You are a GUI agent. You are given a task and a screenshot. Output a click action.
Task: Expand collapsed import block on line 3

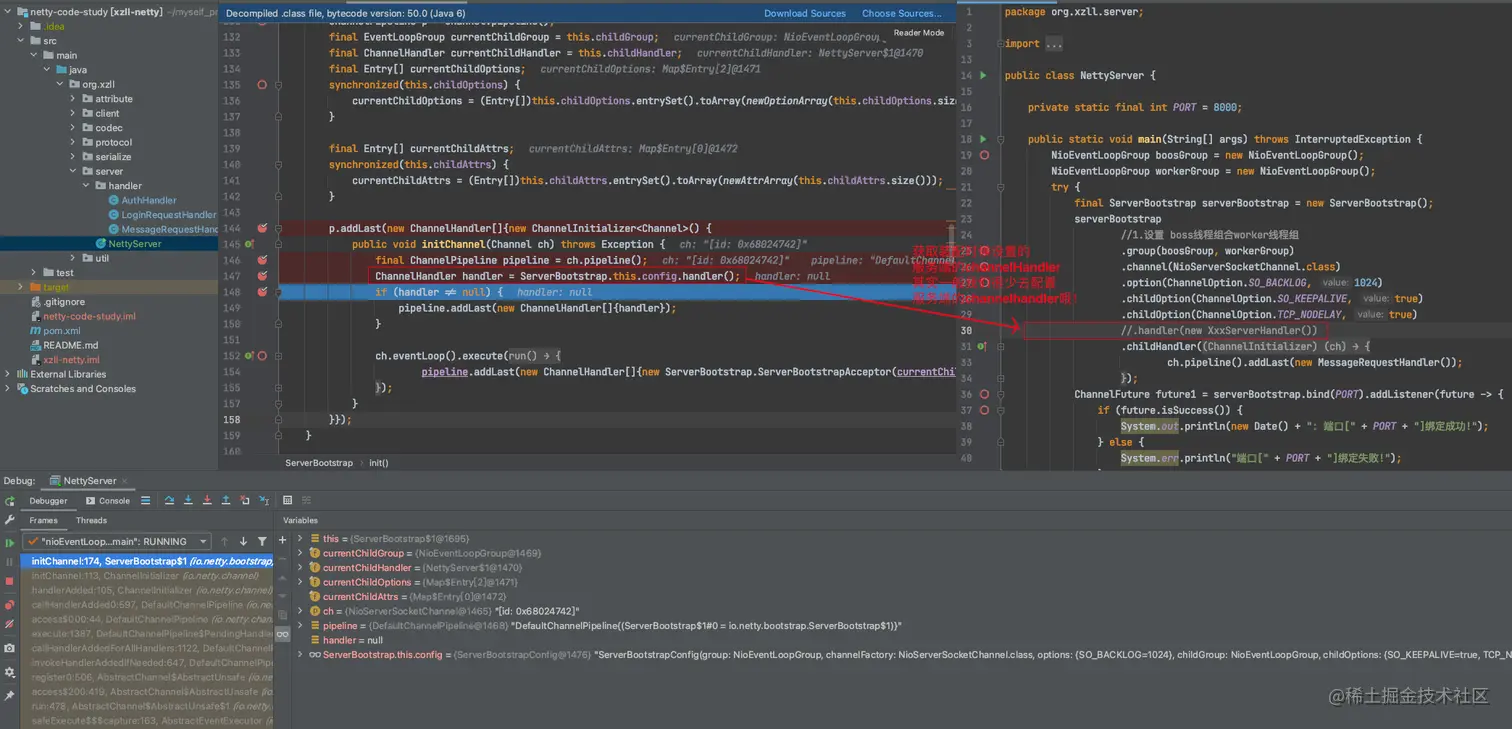point(999,44)
